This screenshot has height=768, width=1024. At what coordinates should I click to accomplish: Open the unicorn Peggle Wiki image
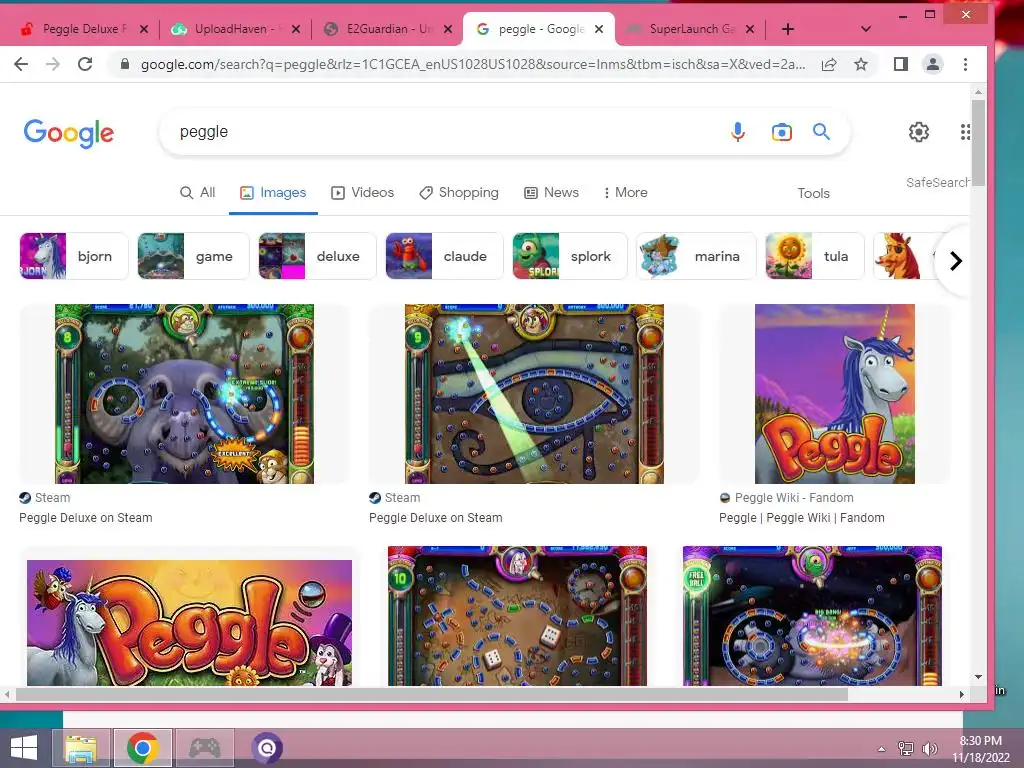click(835, 394)
